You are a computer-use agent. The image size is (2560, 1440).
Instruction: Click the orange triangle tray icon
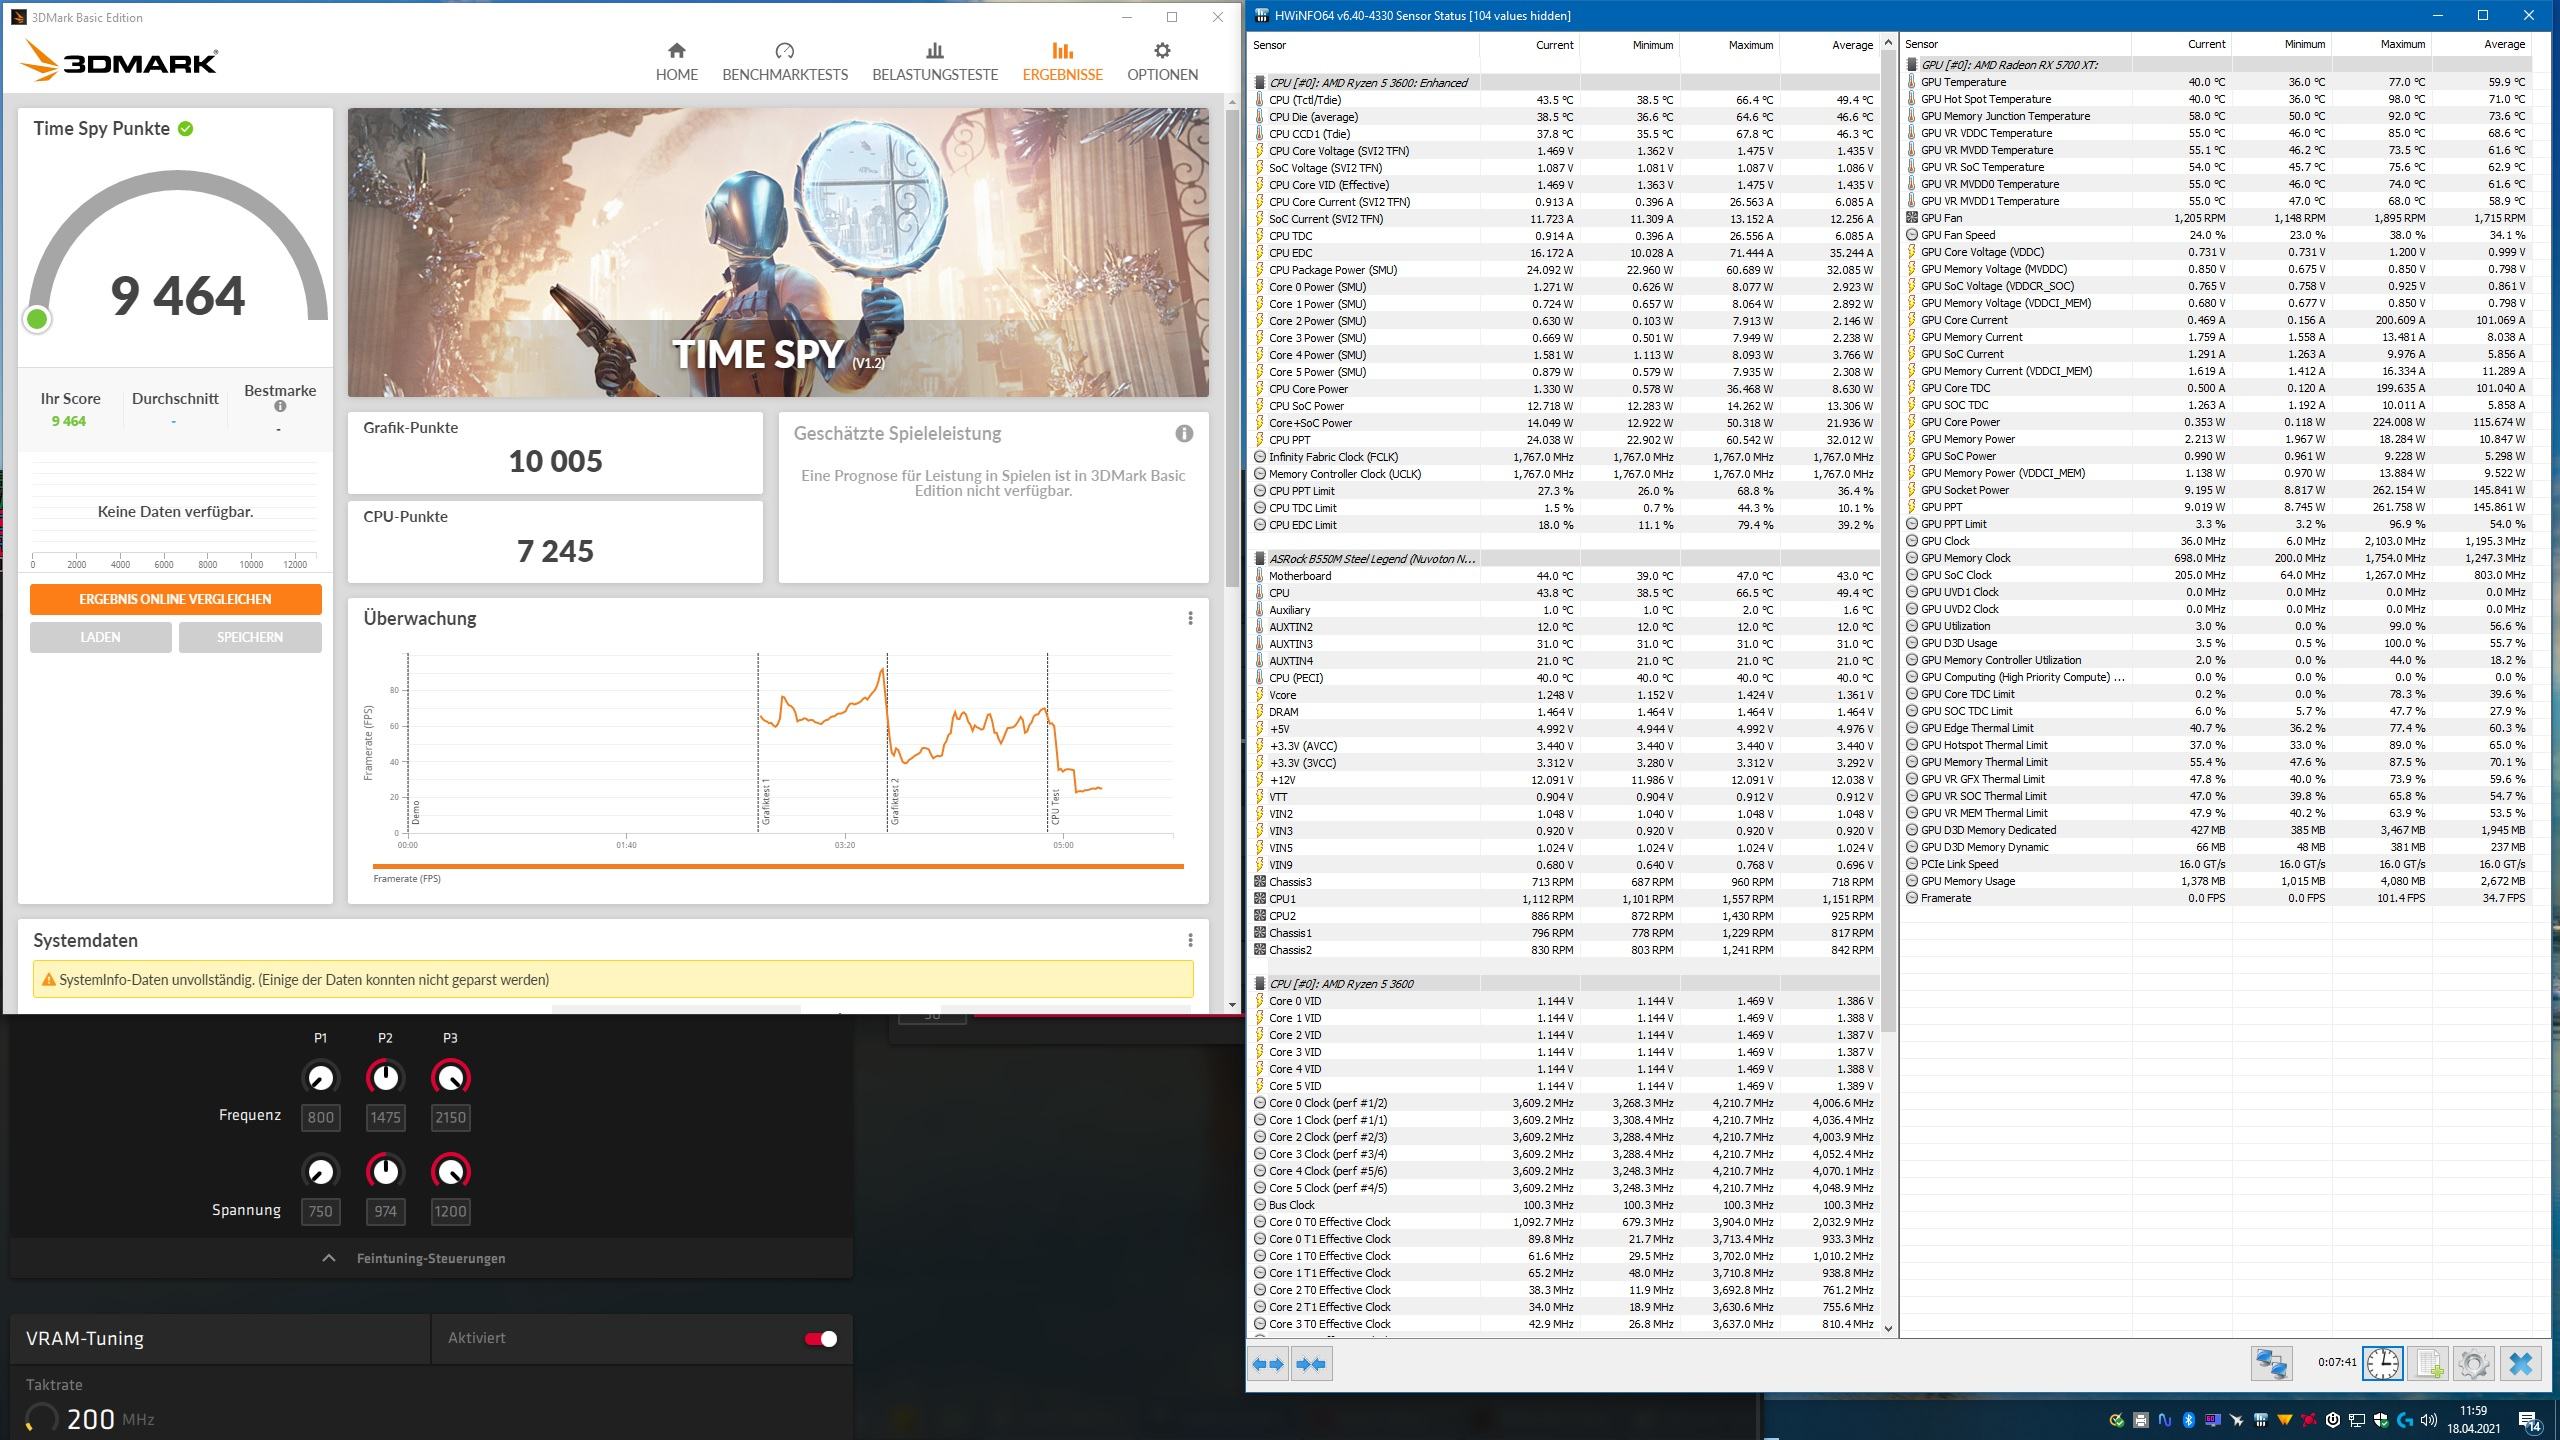(2285, 1420)
